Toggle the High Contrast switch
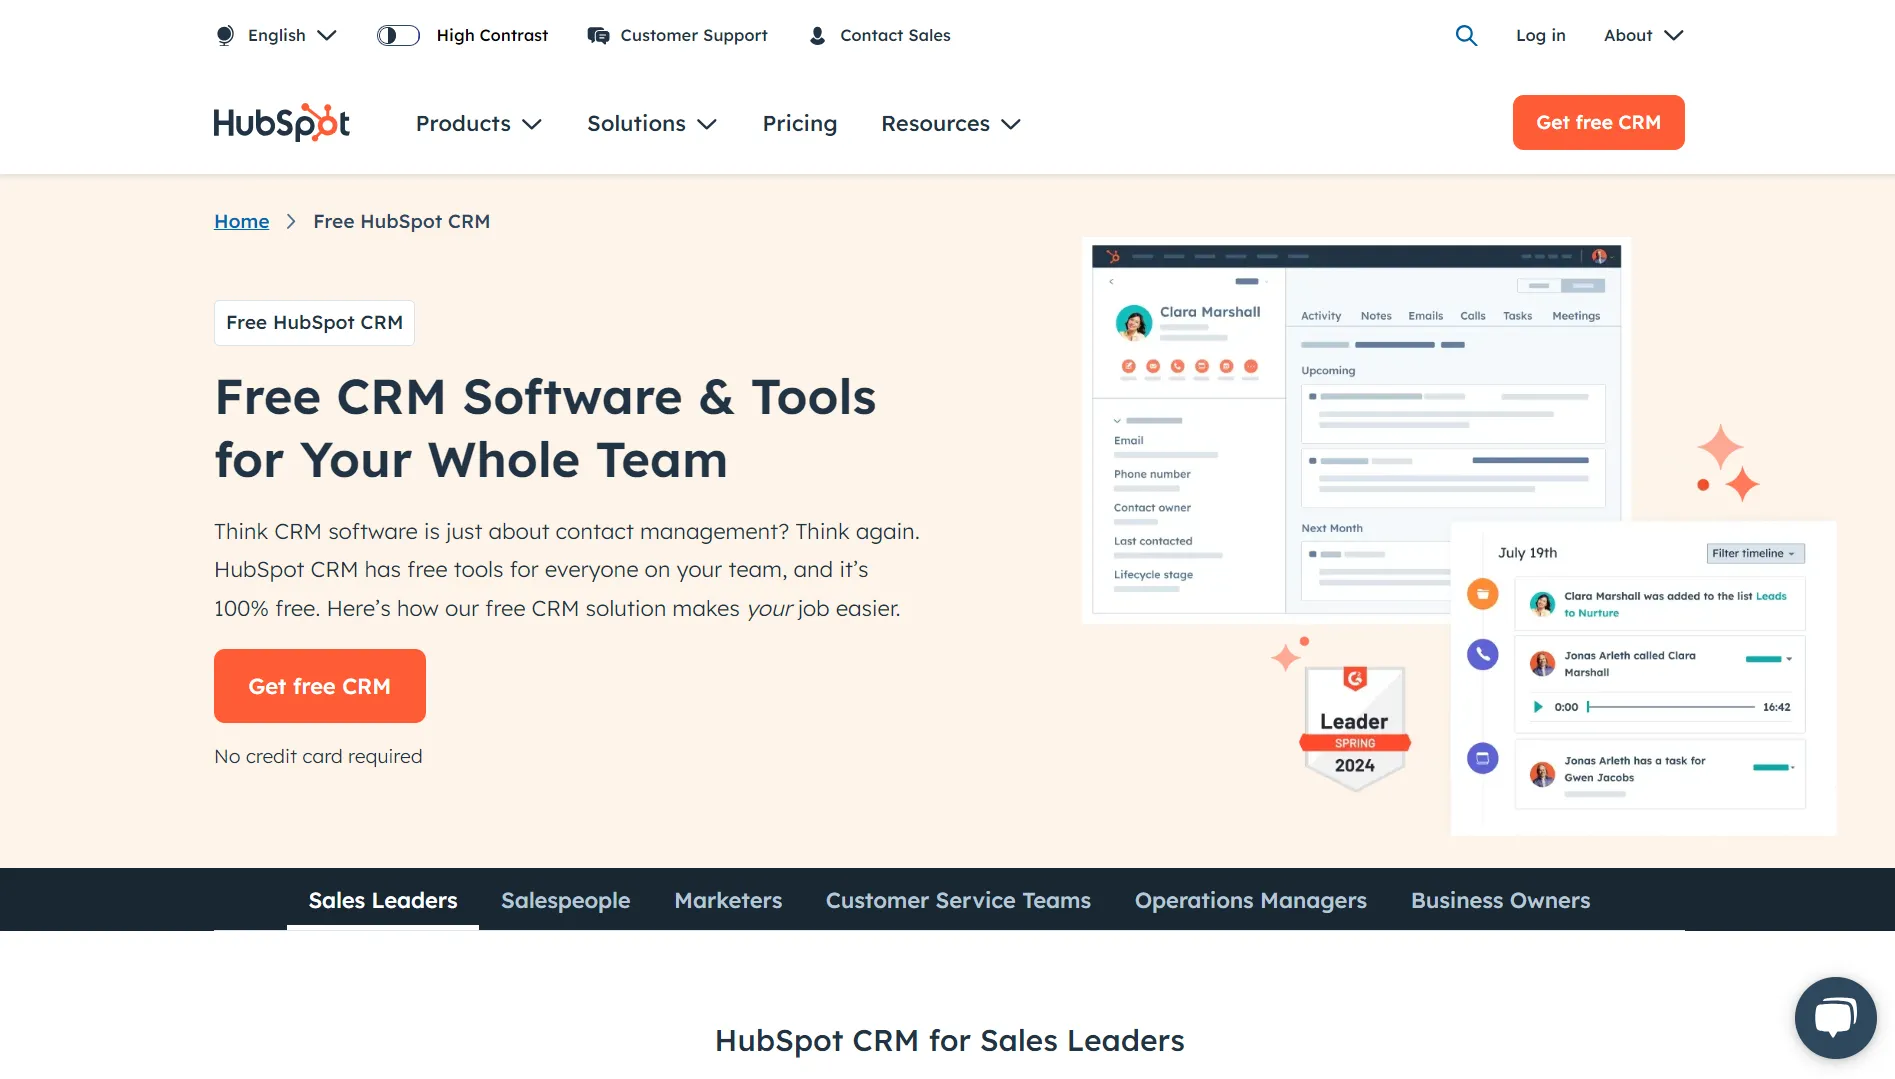Viewport: 1895px width, 1079px height. [x=398, y=35]
